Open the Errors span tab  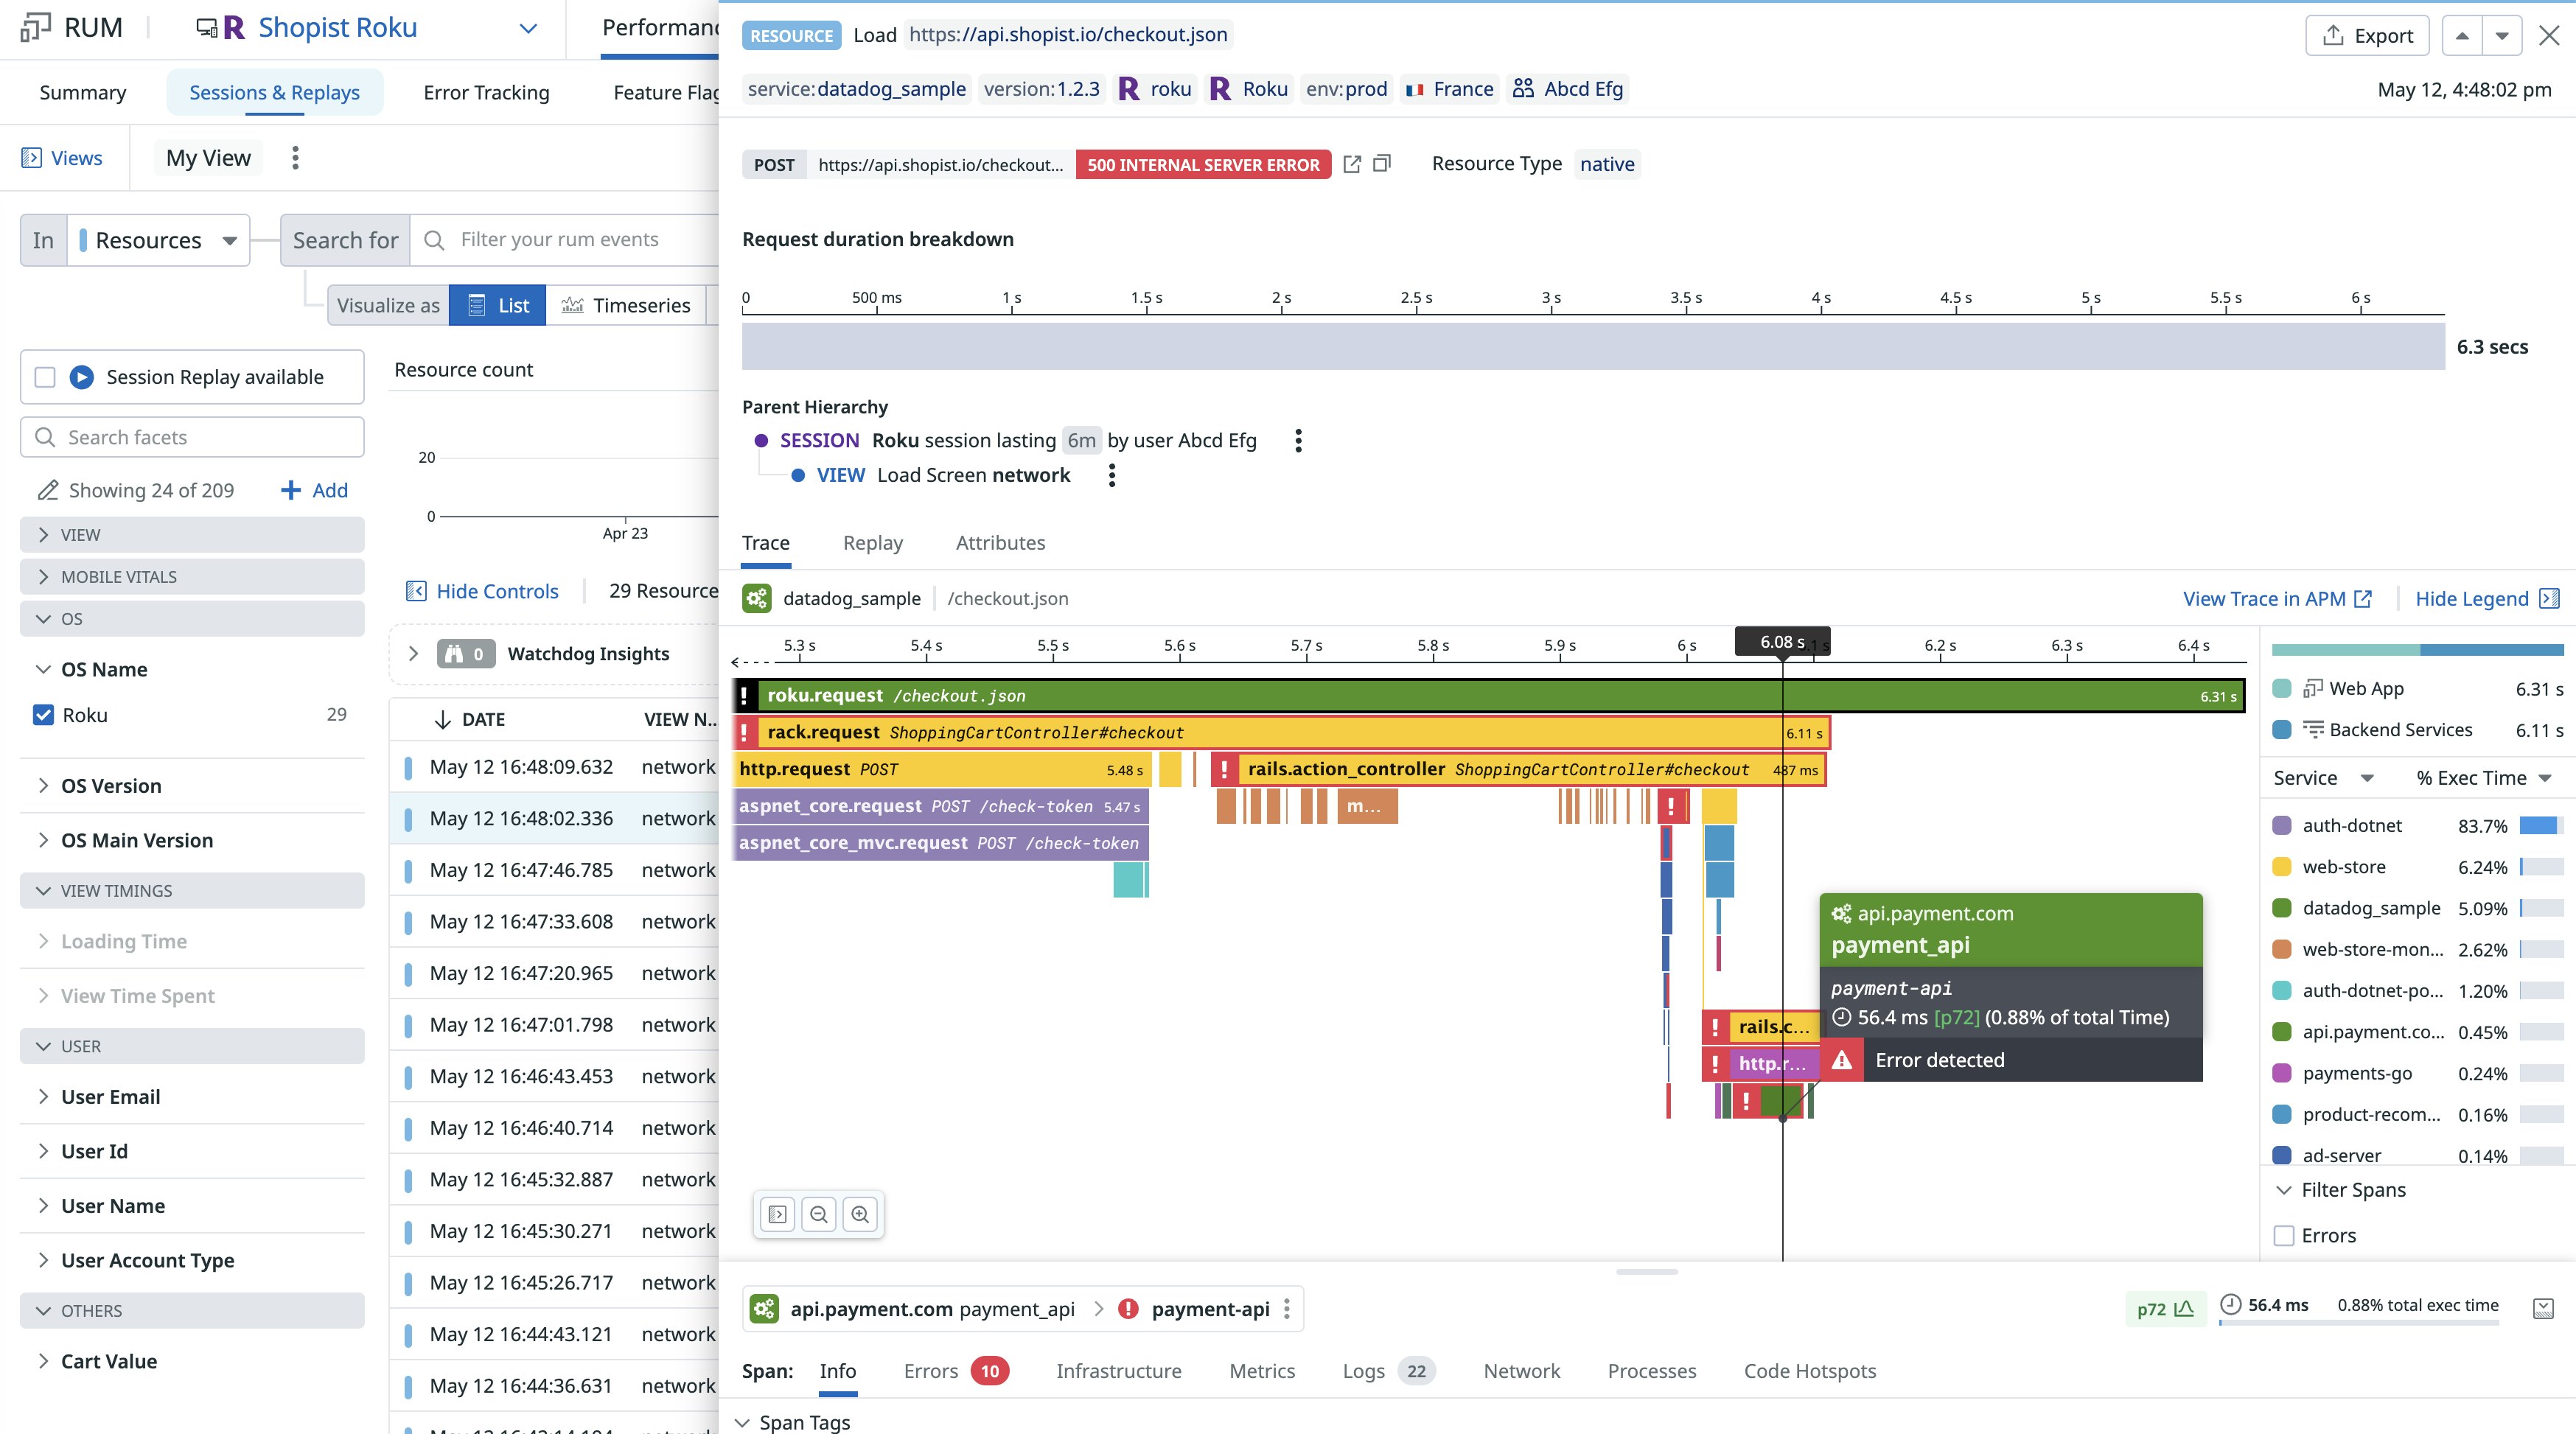tap(930, 1370)
